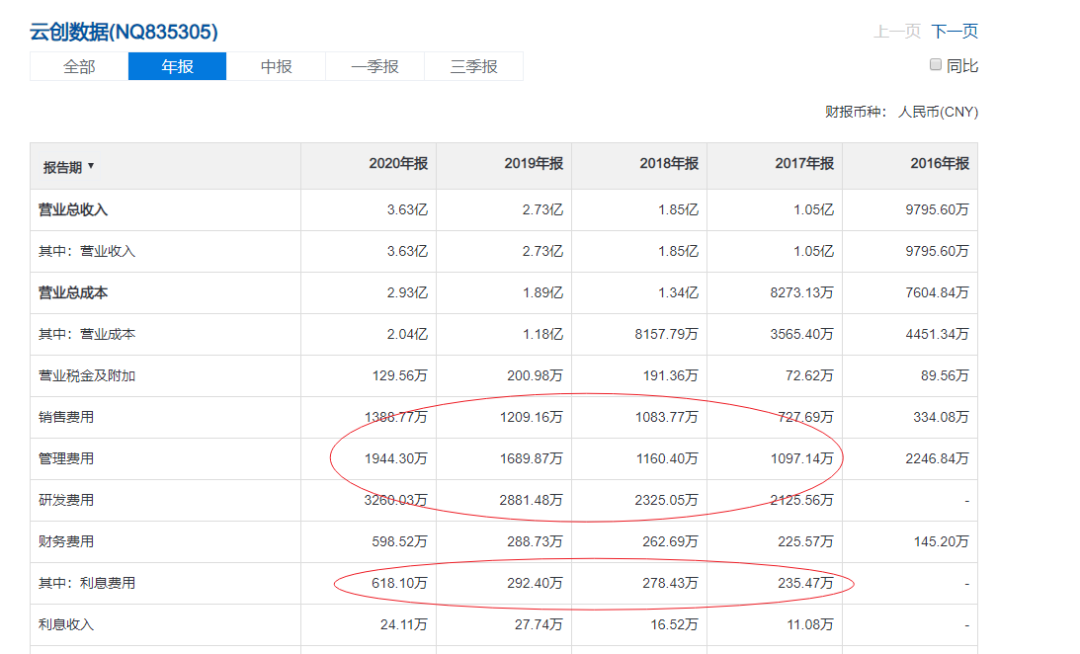1080x654 pixels.
Task: Click the 1944.30万 management expense cell
Action: click(x=396, y=458)
